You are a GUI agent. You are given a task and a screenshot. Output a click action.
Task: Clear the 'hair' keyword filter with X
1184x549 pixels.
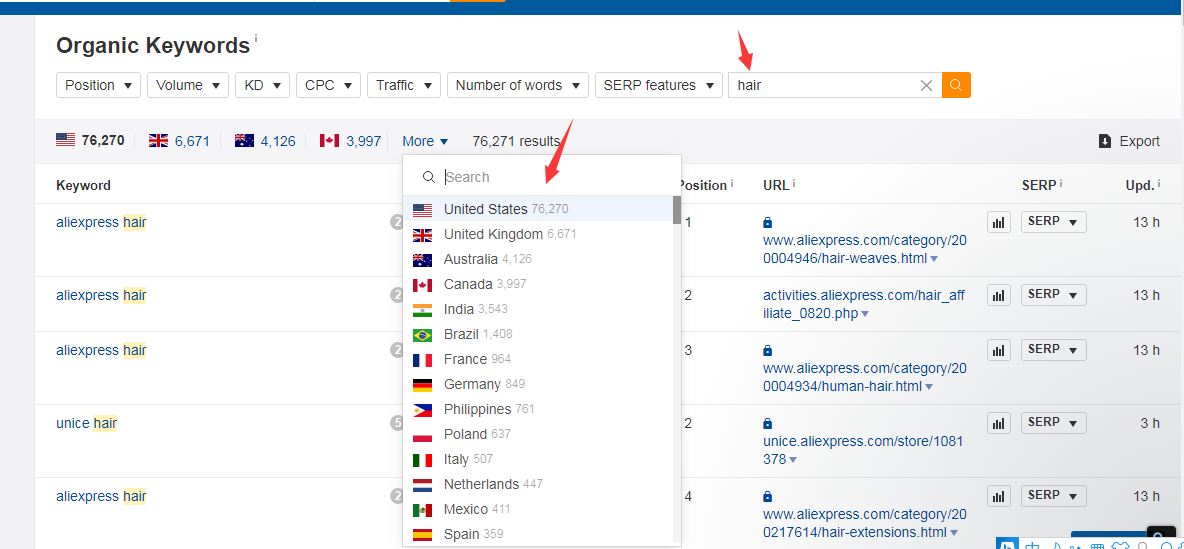(x=927, y=85)
